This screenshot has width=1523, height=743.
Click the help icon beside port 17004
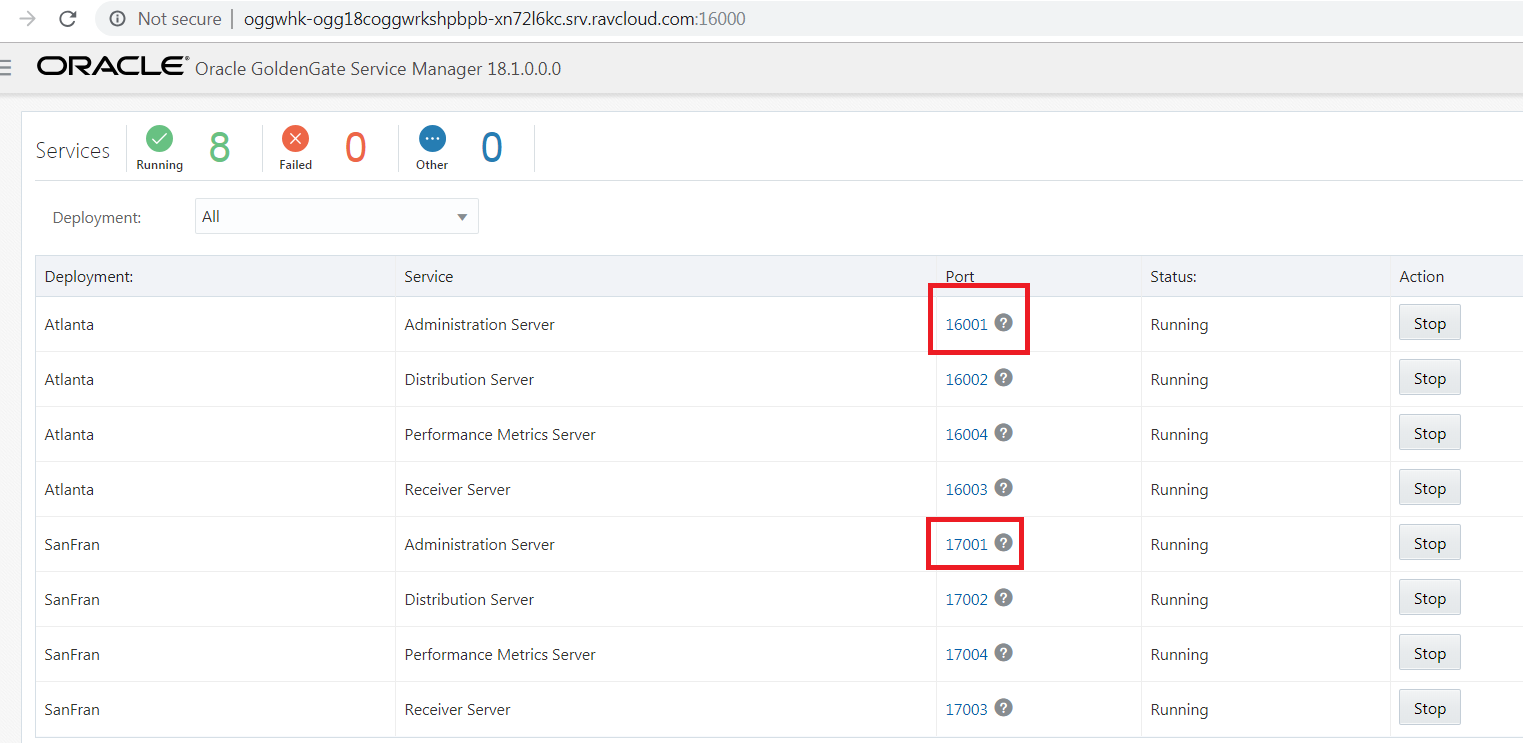point(1004,653)
